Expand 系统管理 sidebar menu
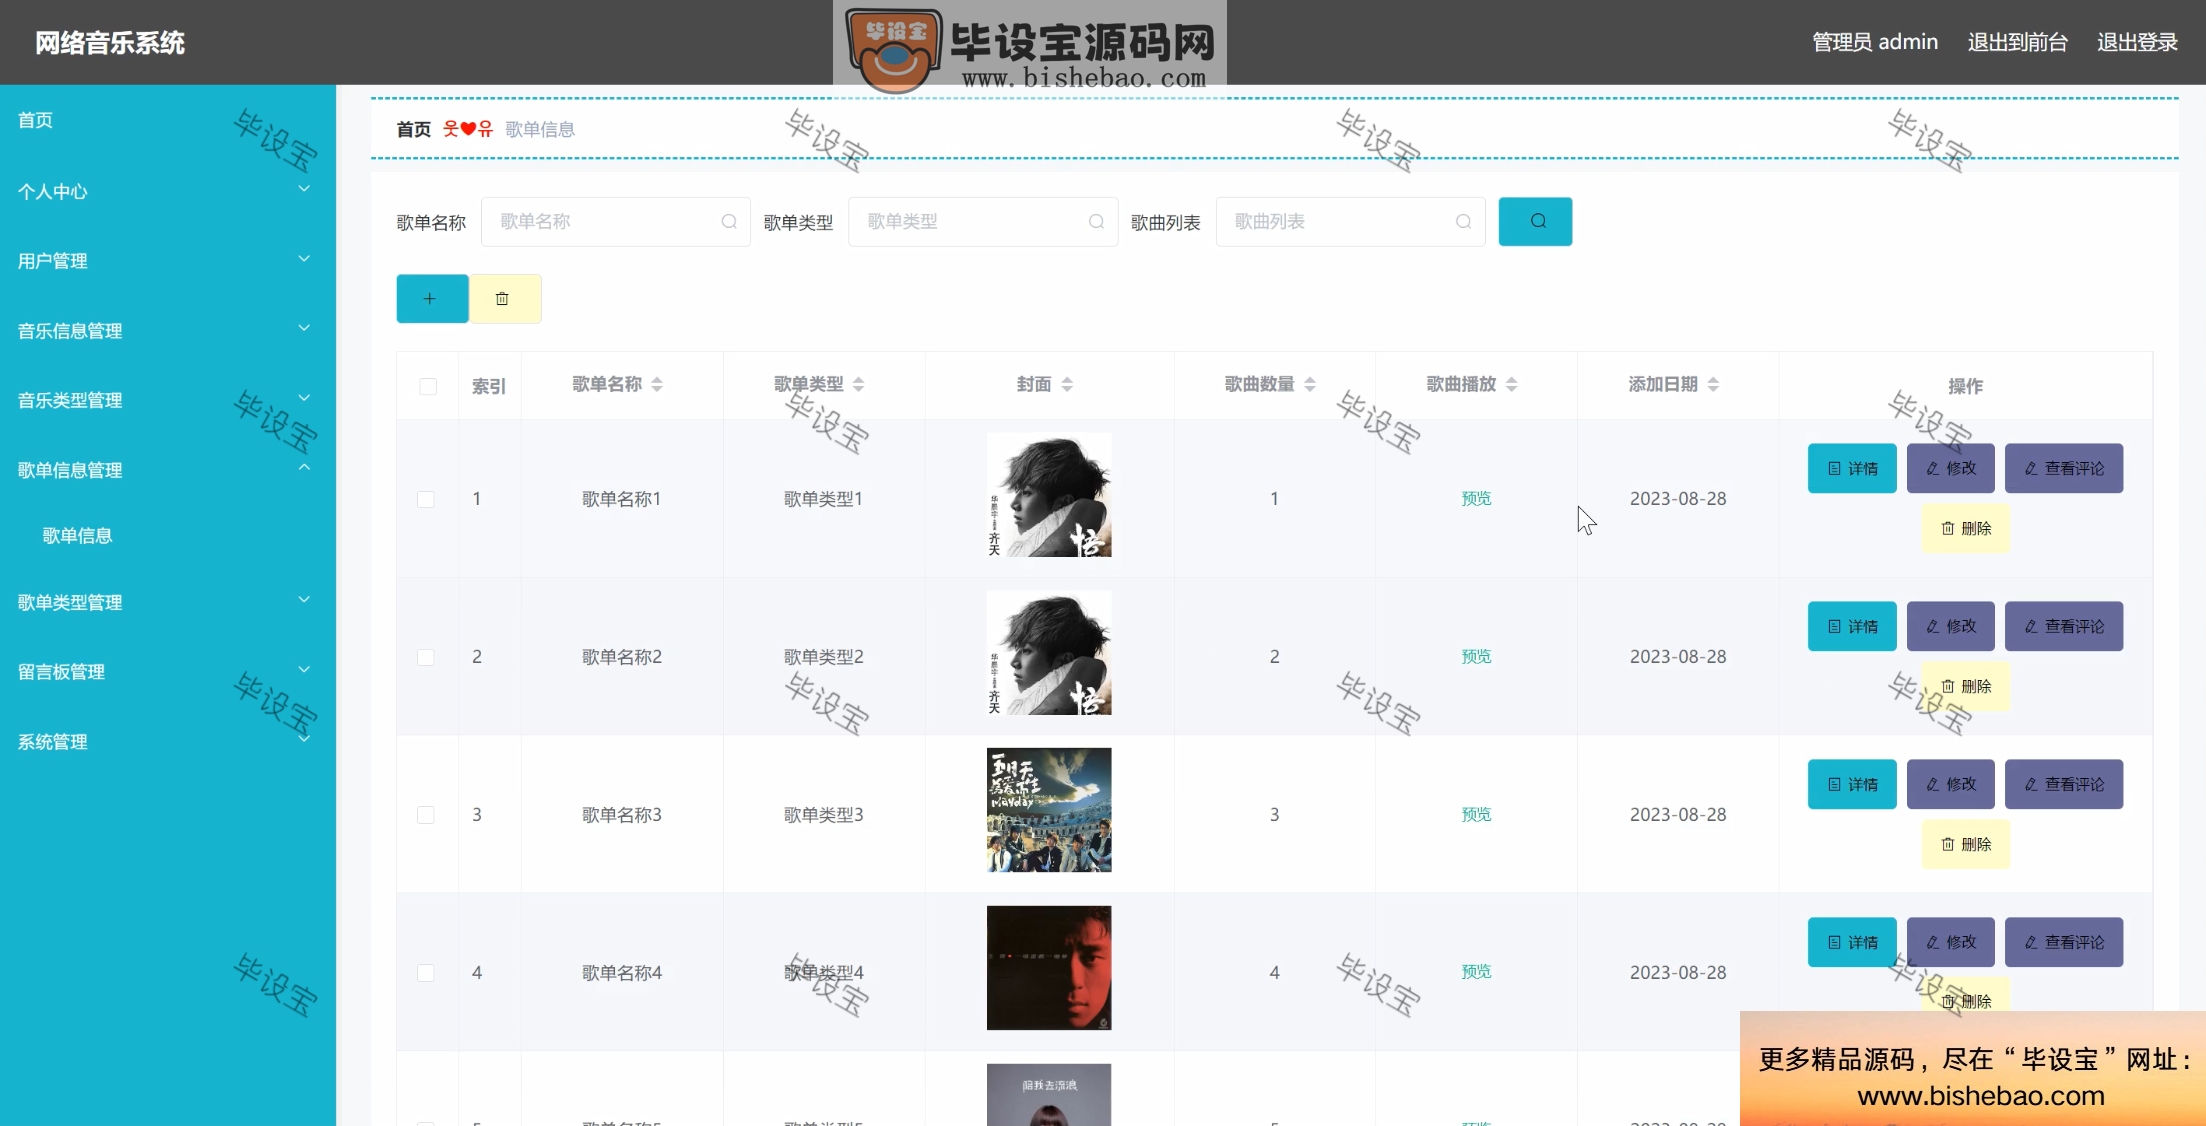The image size is (2206, 1126). tap(167, 742)
